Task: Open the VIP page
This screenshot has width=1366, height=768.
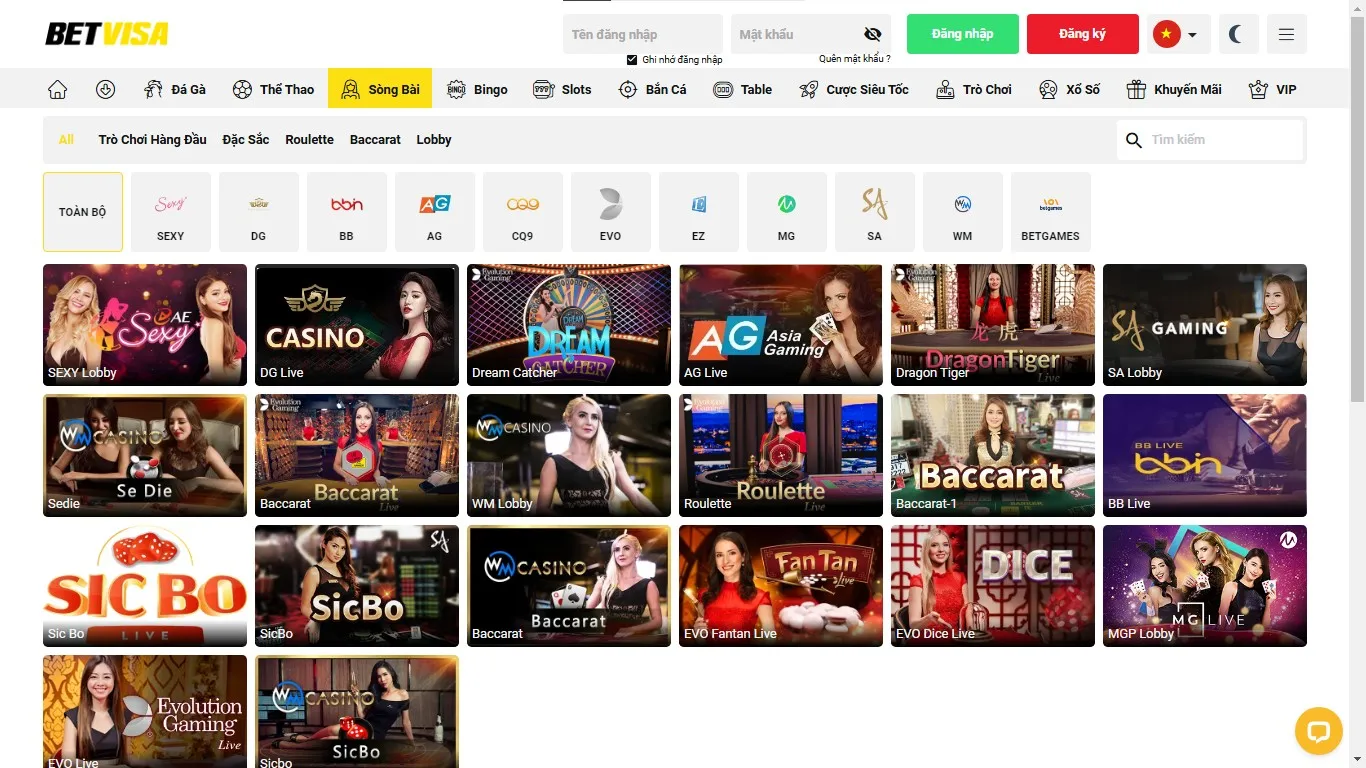Action: (1273, 89)
